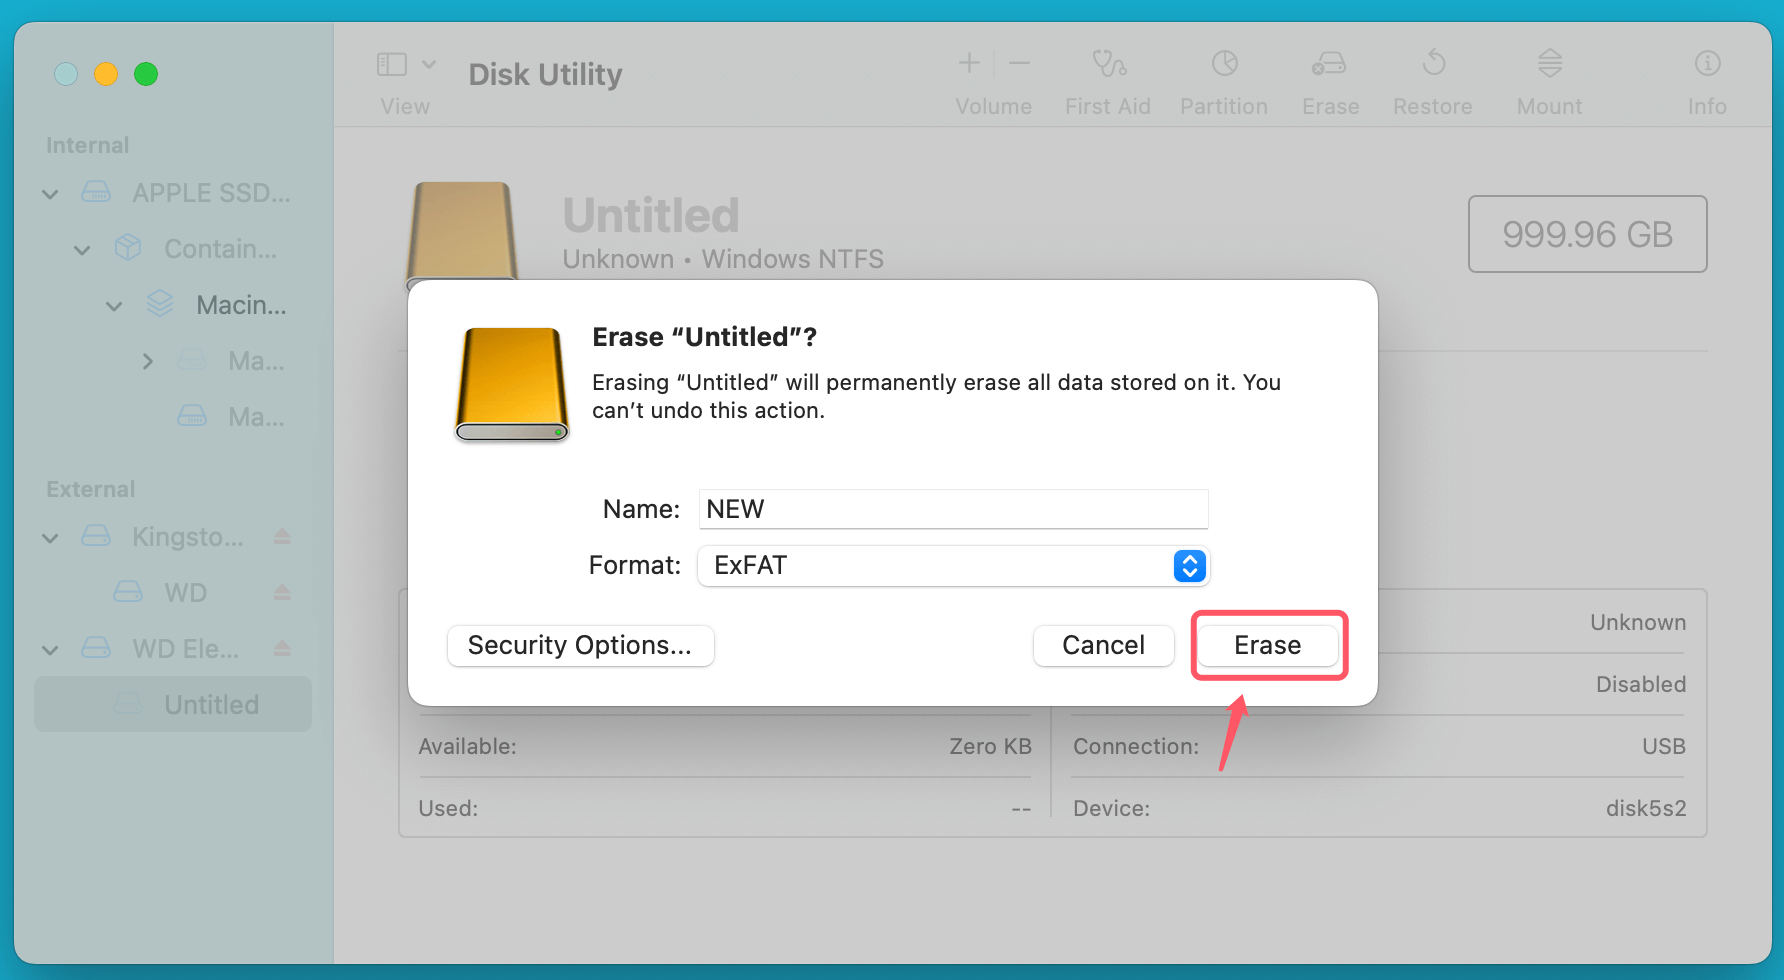Image resolution: width=1784 pixels, height=980 pixels.
Task: Open Security Options dialog
Action: pyautogui.click(x=580, y=645)
